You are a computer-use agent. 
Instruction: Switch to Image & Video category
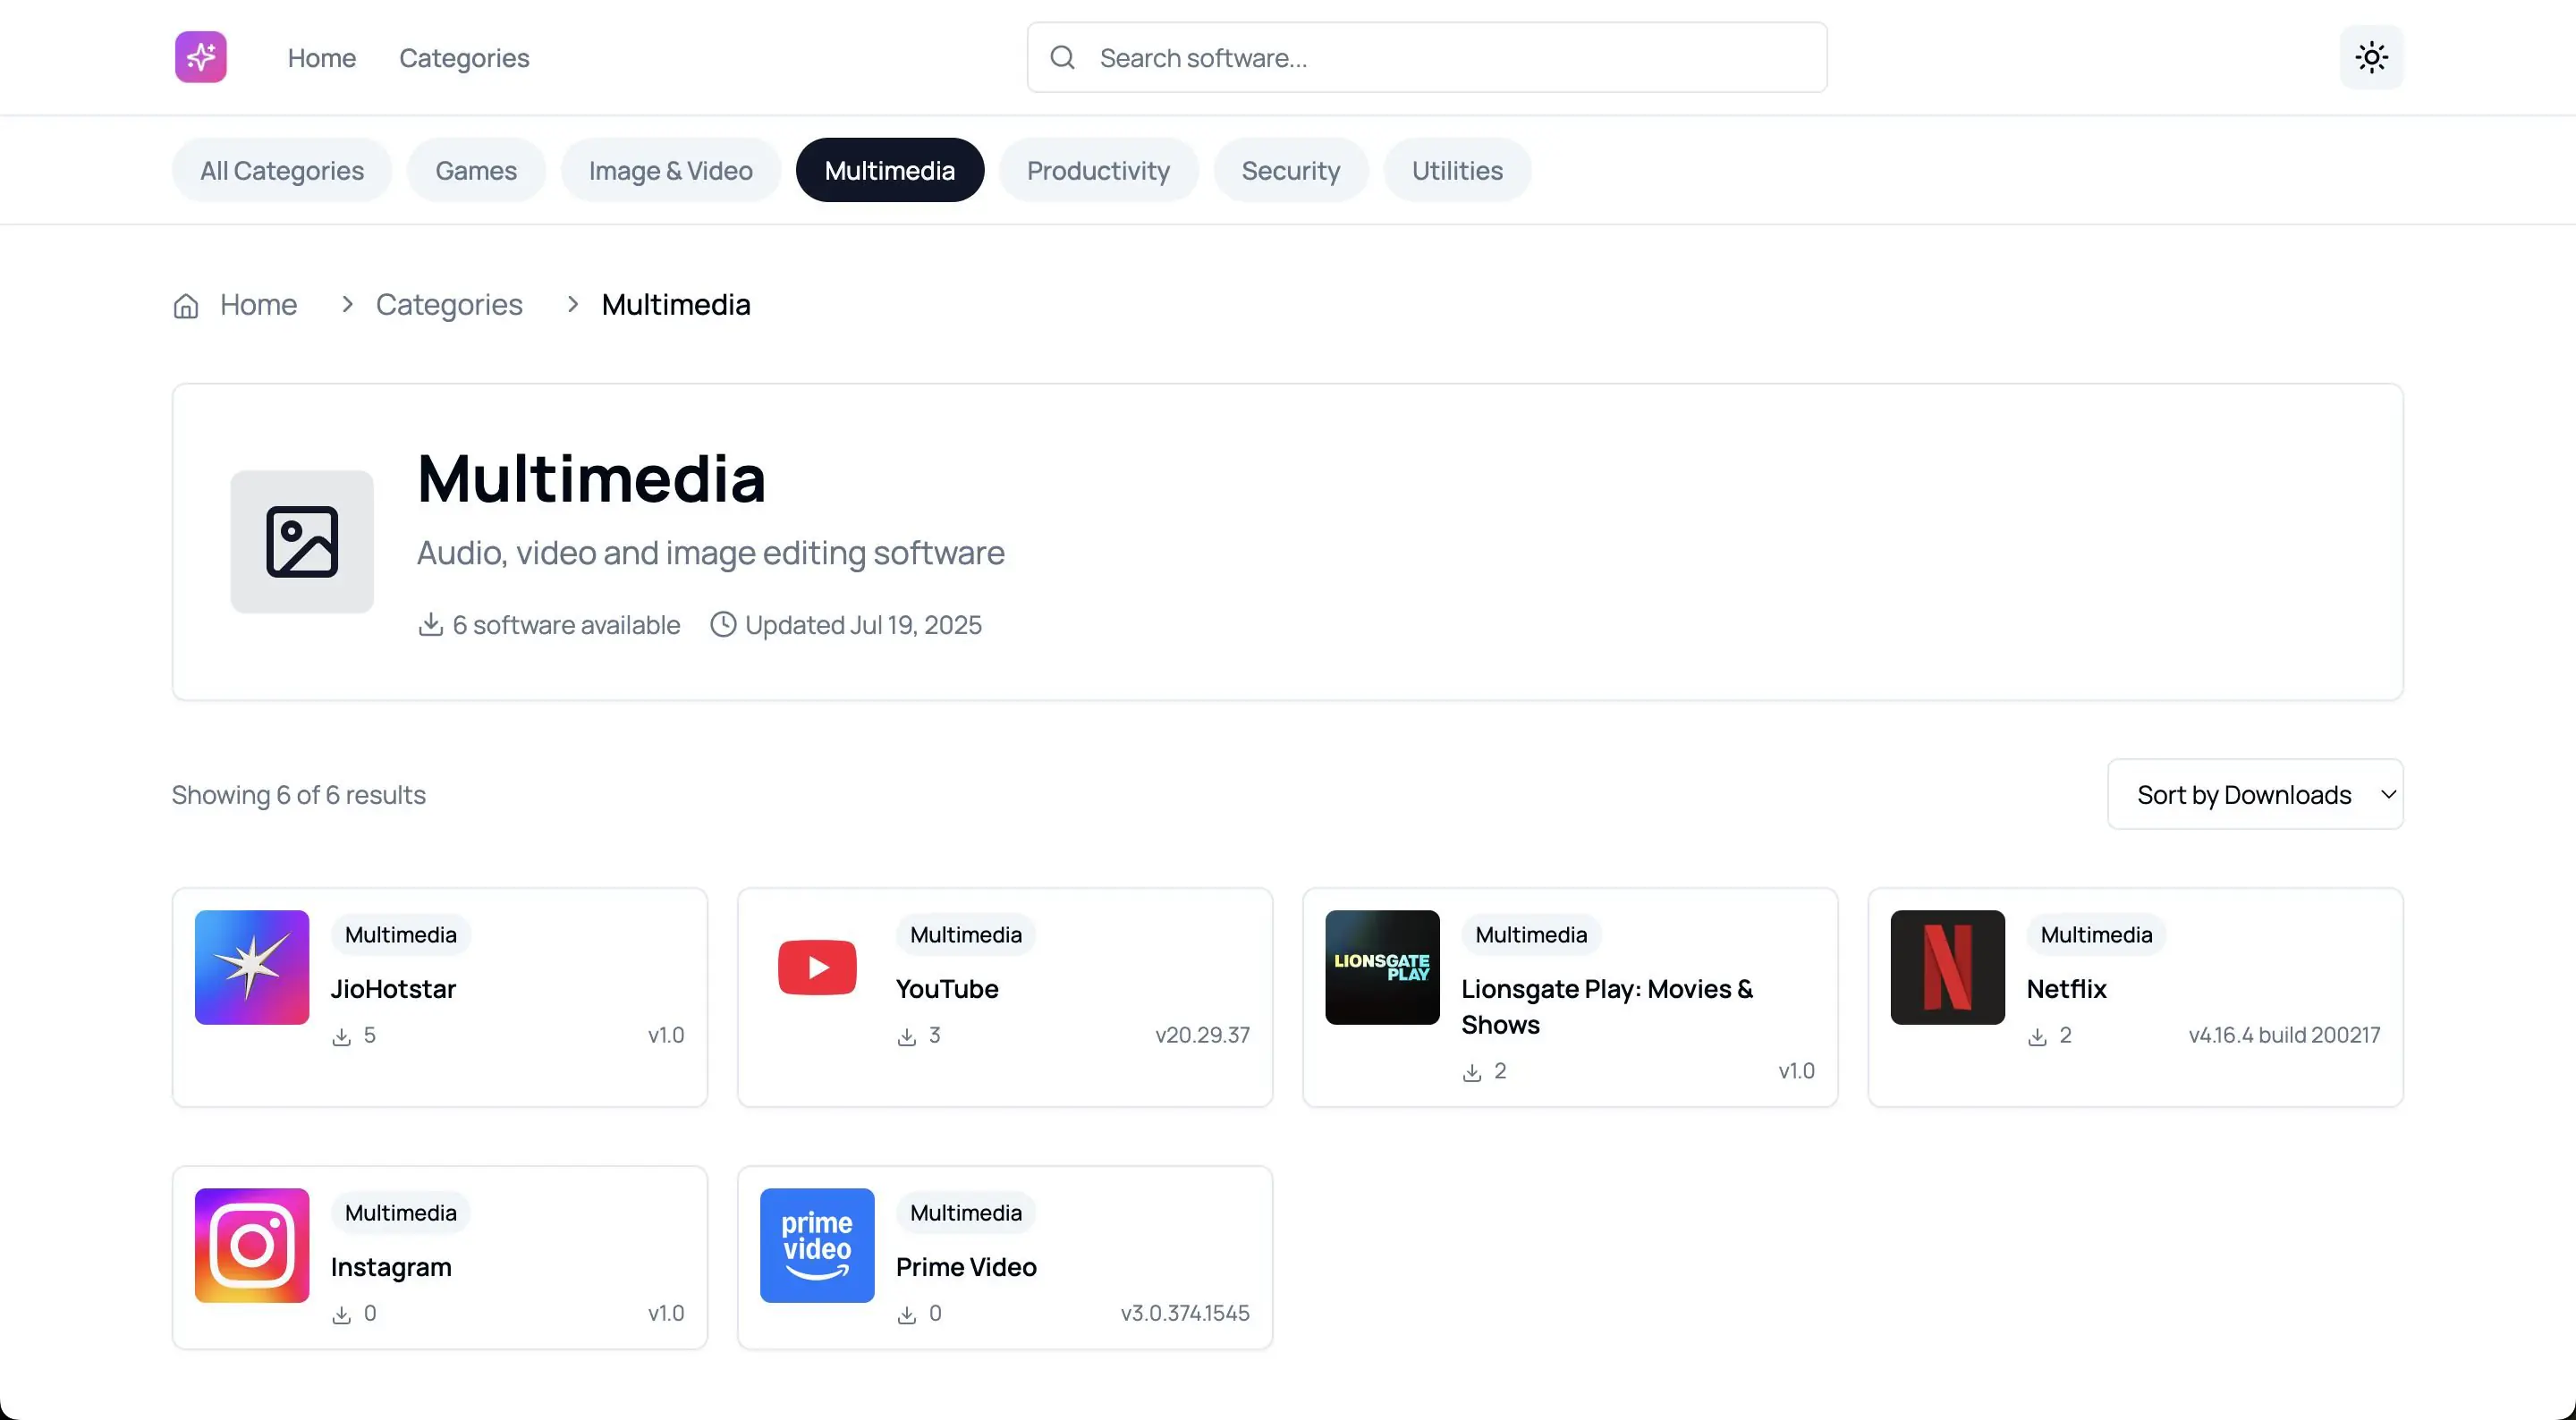(x=670, y=170)
